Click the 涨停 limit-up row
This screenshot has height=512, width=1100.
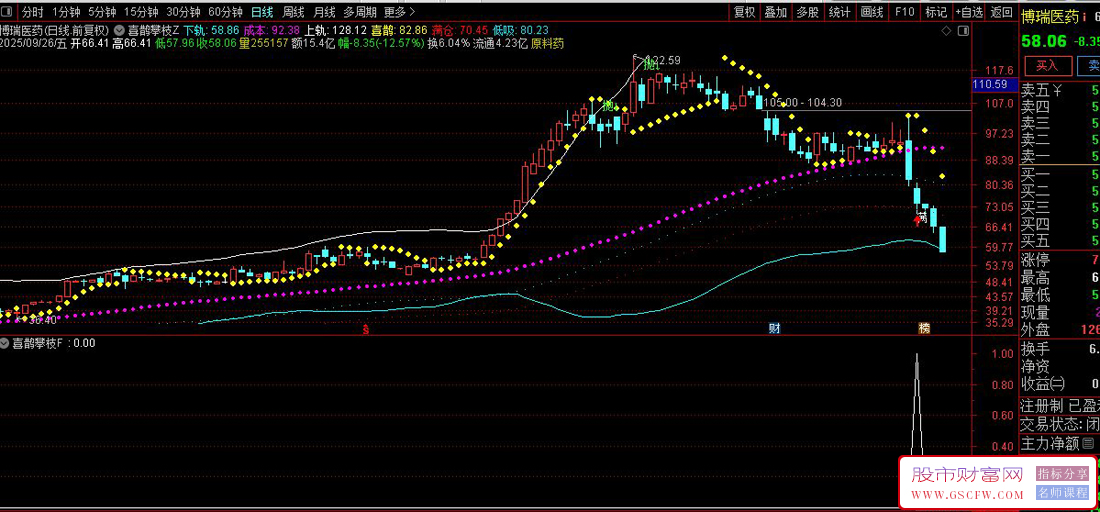(x=1060, y=261)
